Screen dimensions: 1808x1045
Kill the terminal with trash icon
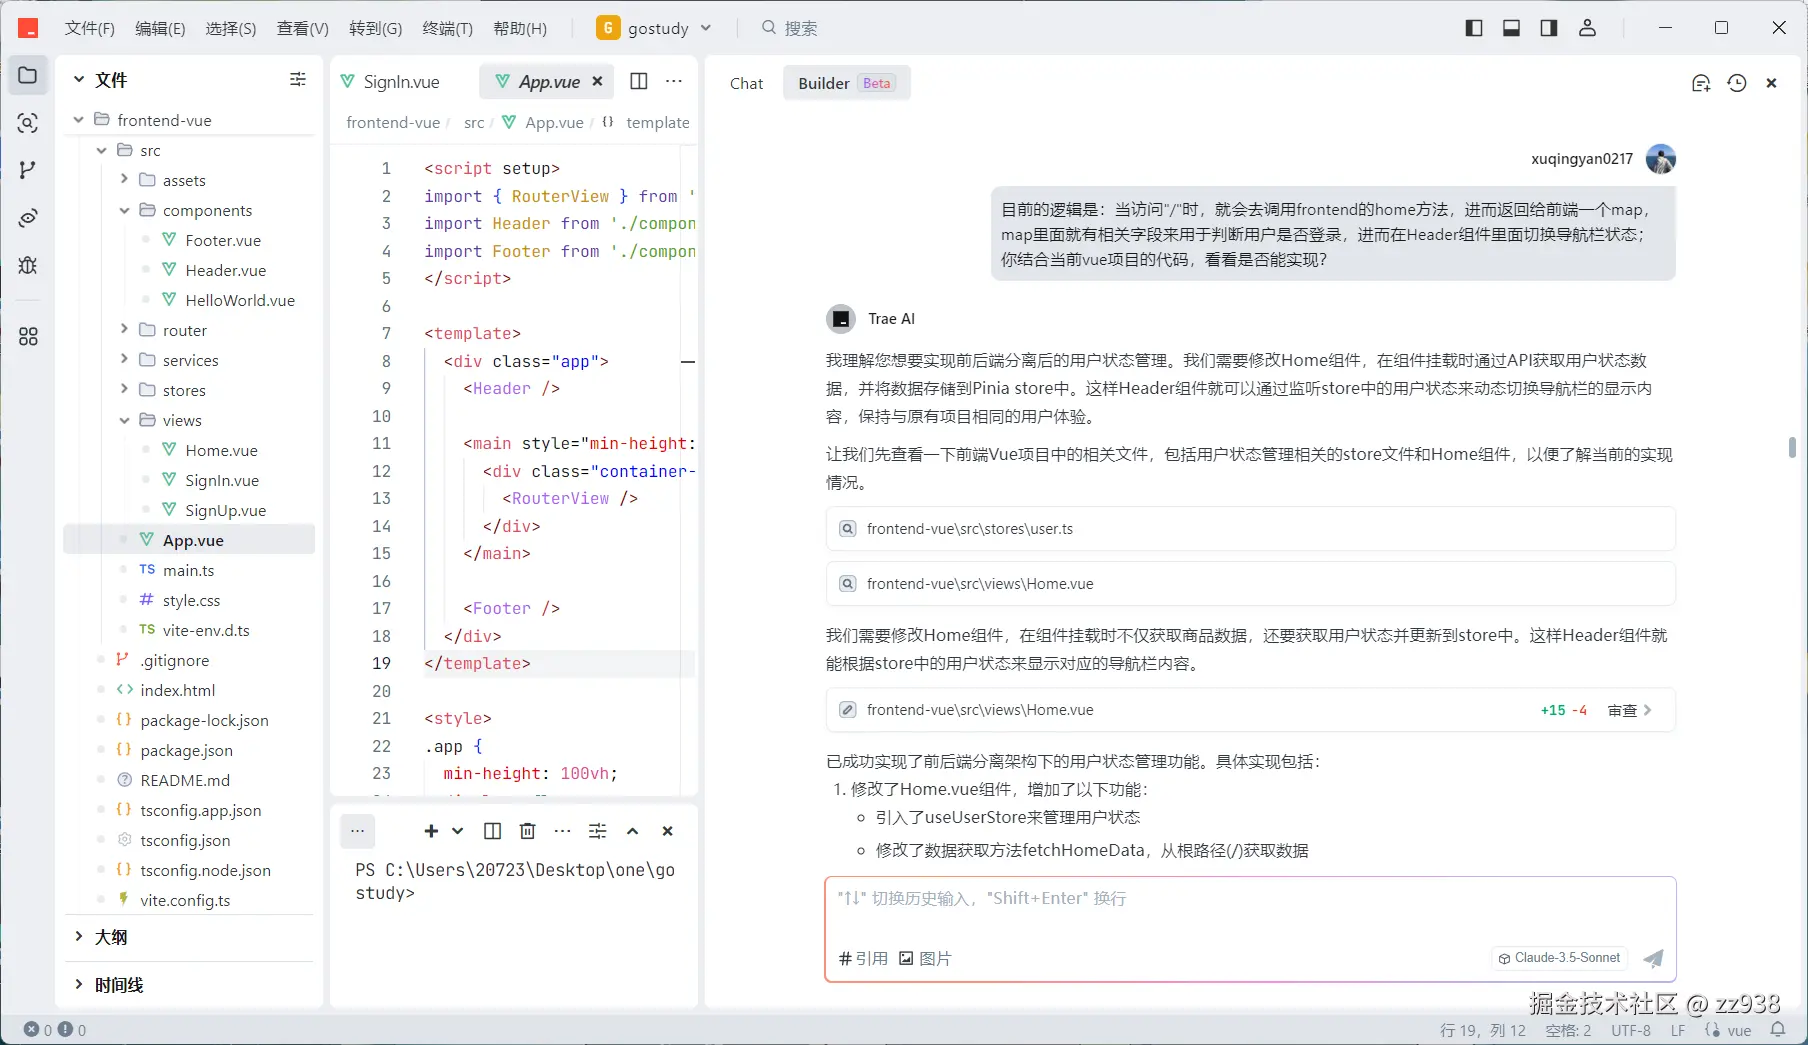coord(528,831)
